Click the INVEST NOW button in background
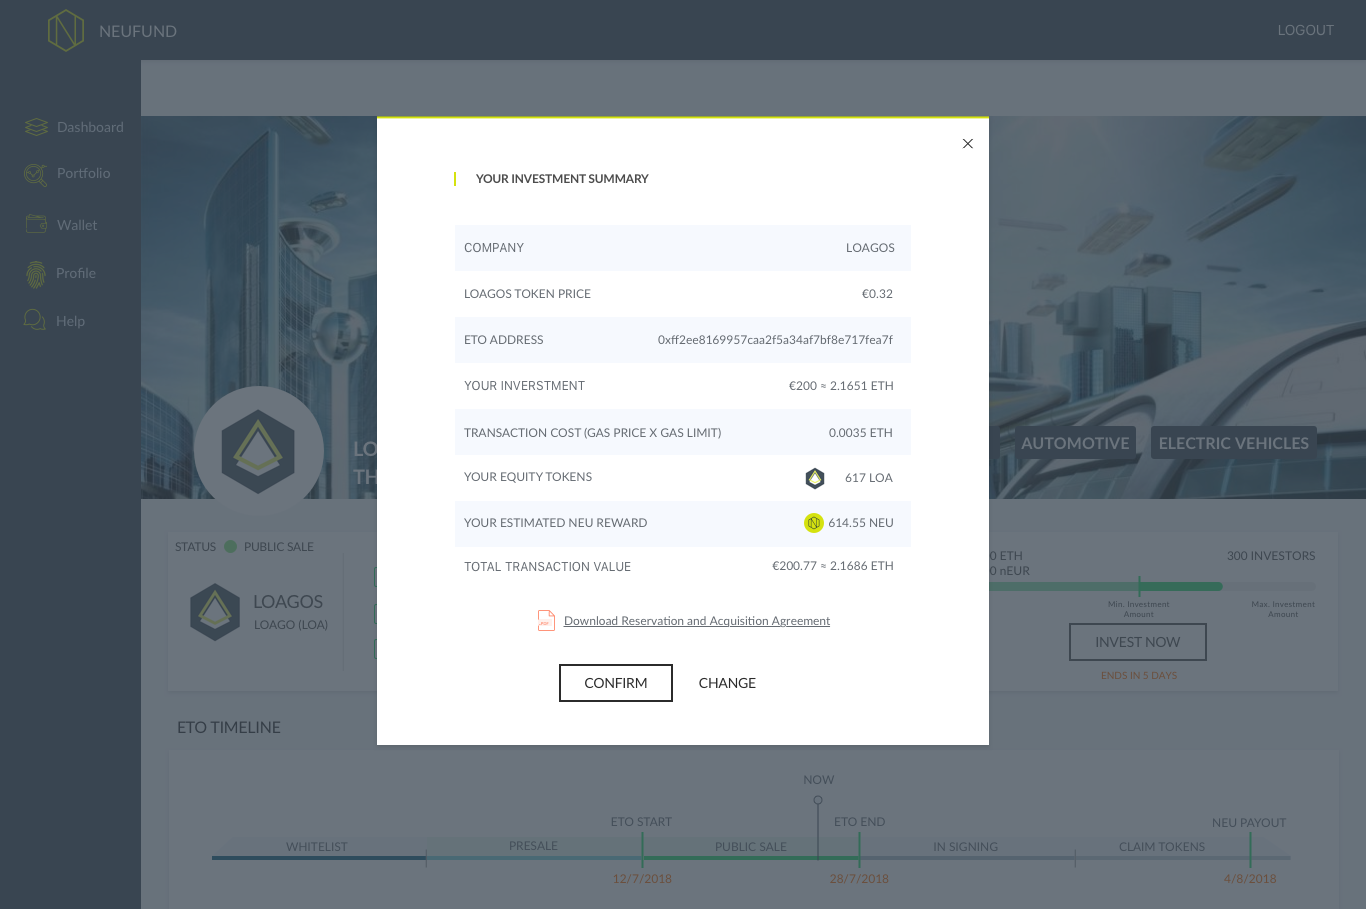This screenshot has width=1366, height=909. click(1138, 642)
